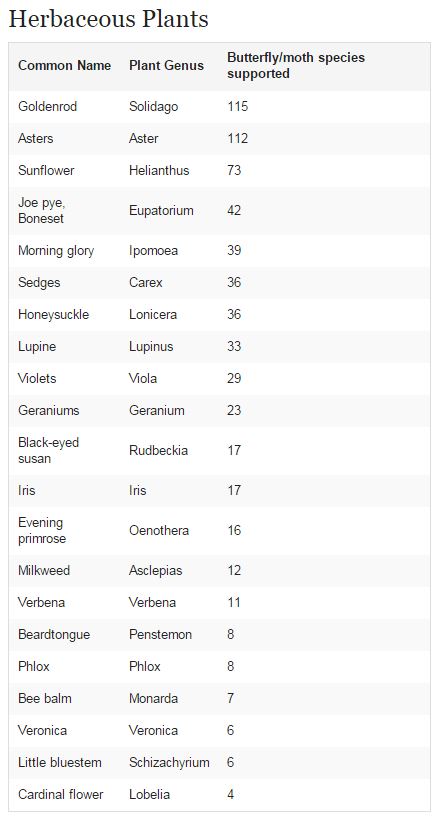Select the Morning glory cell
This screenshot has width=439, height=821.
[x=56, y=251]
